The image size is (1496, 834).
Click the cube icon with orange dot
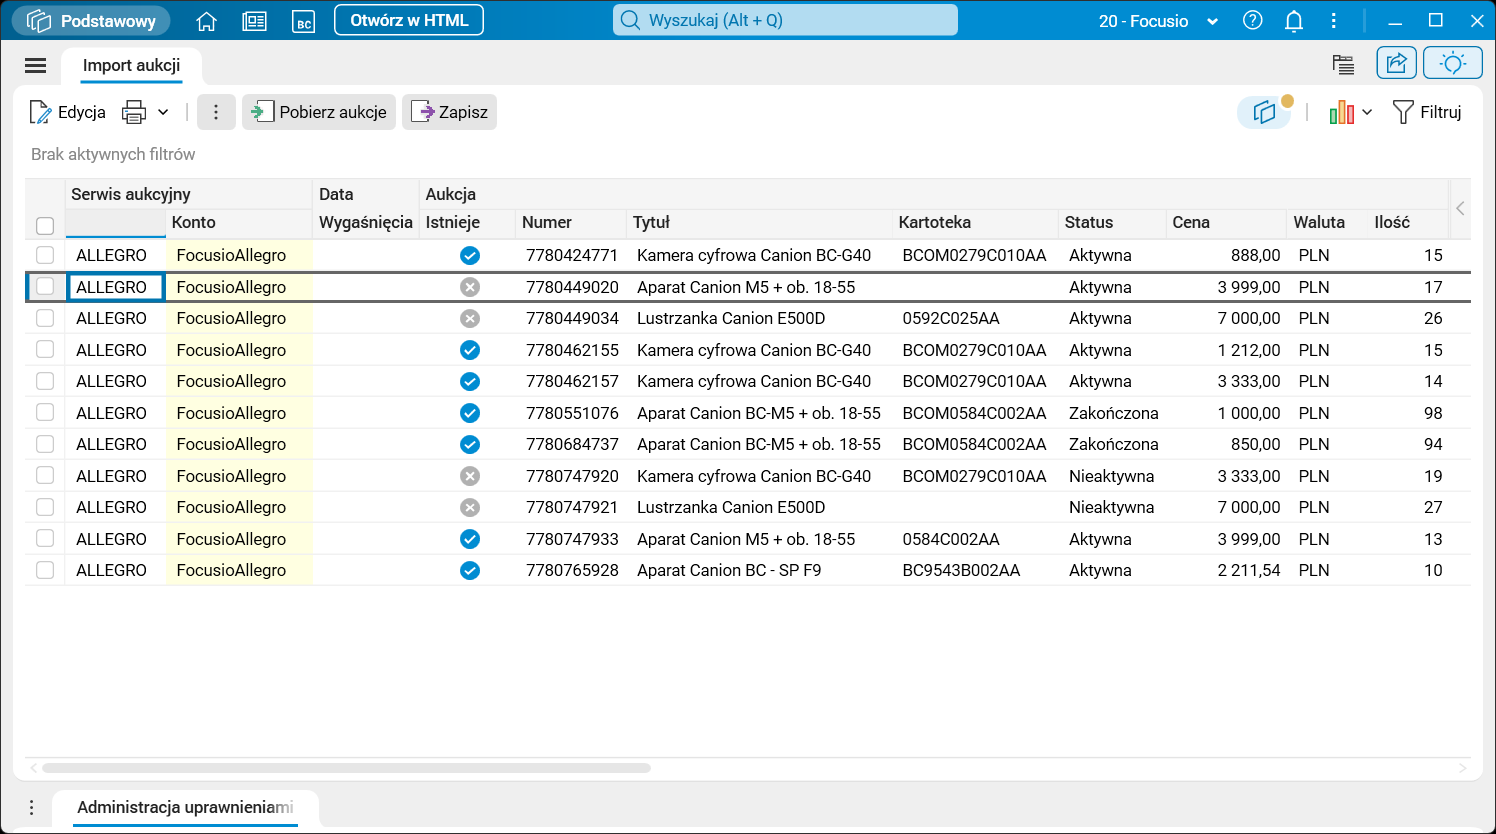pyautogui.click(x=1265, y=112)
